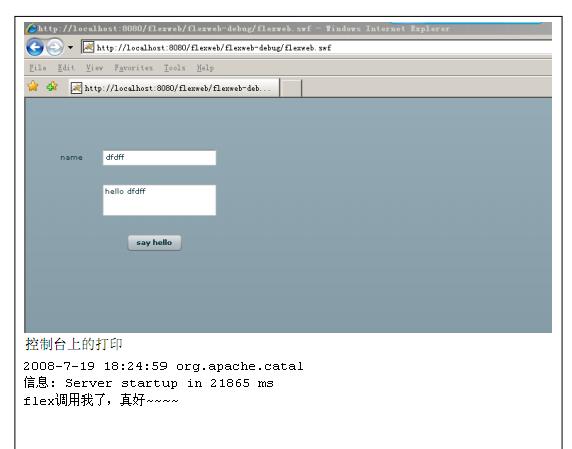
Task: Open the Help menu
Action: pyautogui.click(x=205, y=68)
